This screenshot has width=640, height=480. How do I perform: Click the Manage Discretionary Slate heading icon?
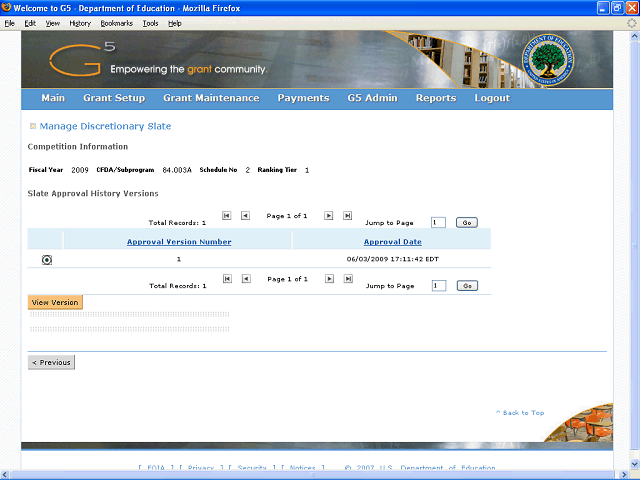(33, 126)
